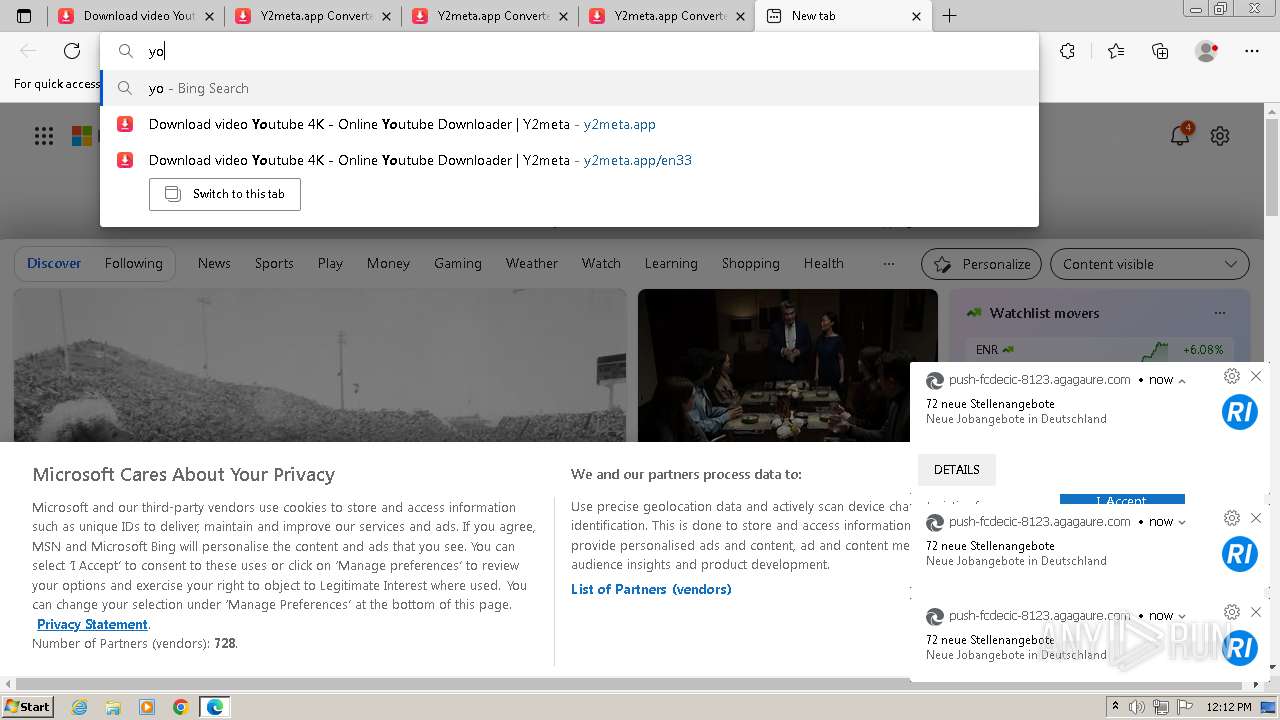
Task: Select the Discover feed tab
Action: click(54, 263)
